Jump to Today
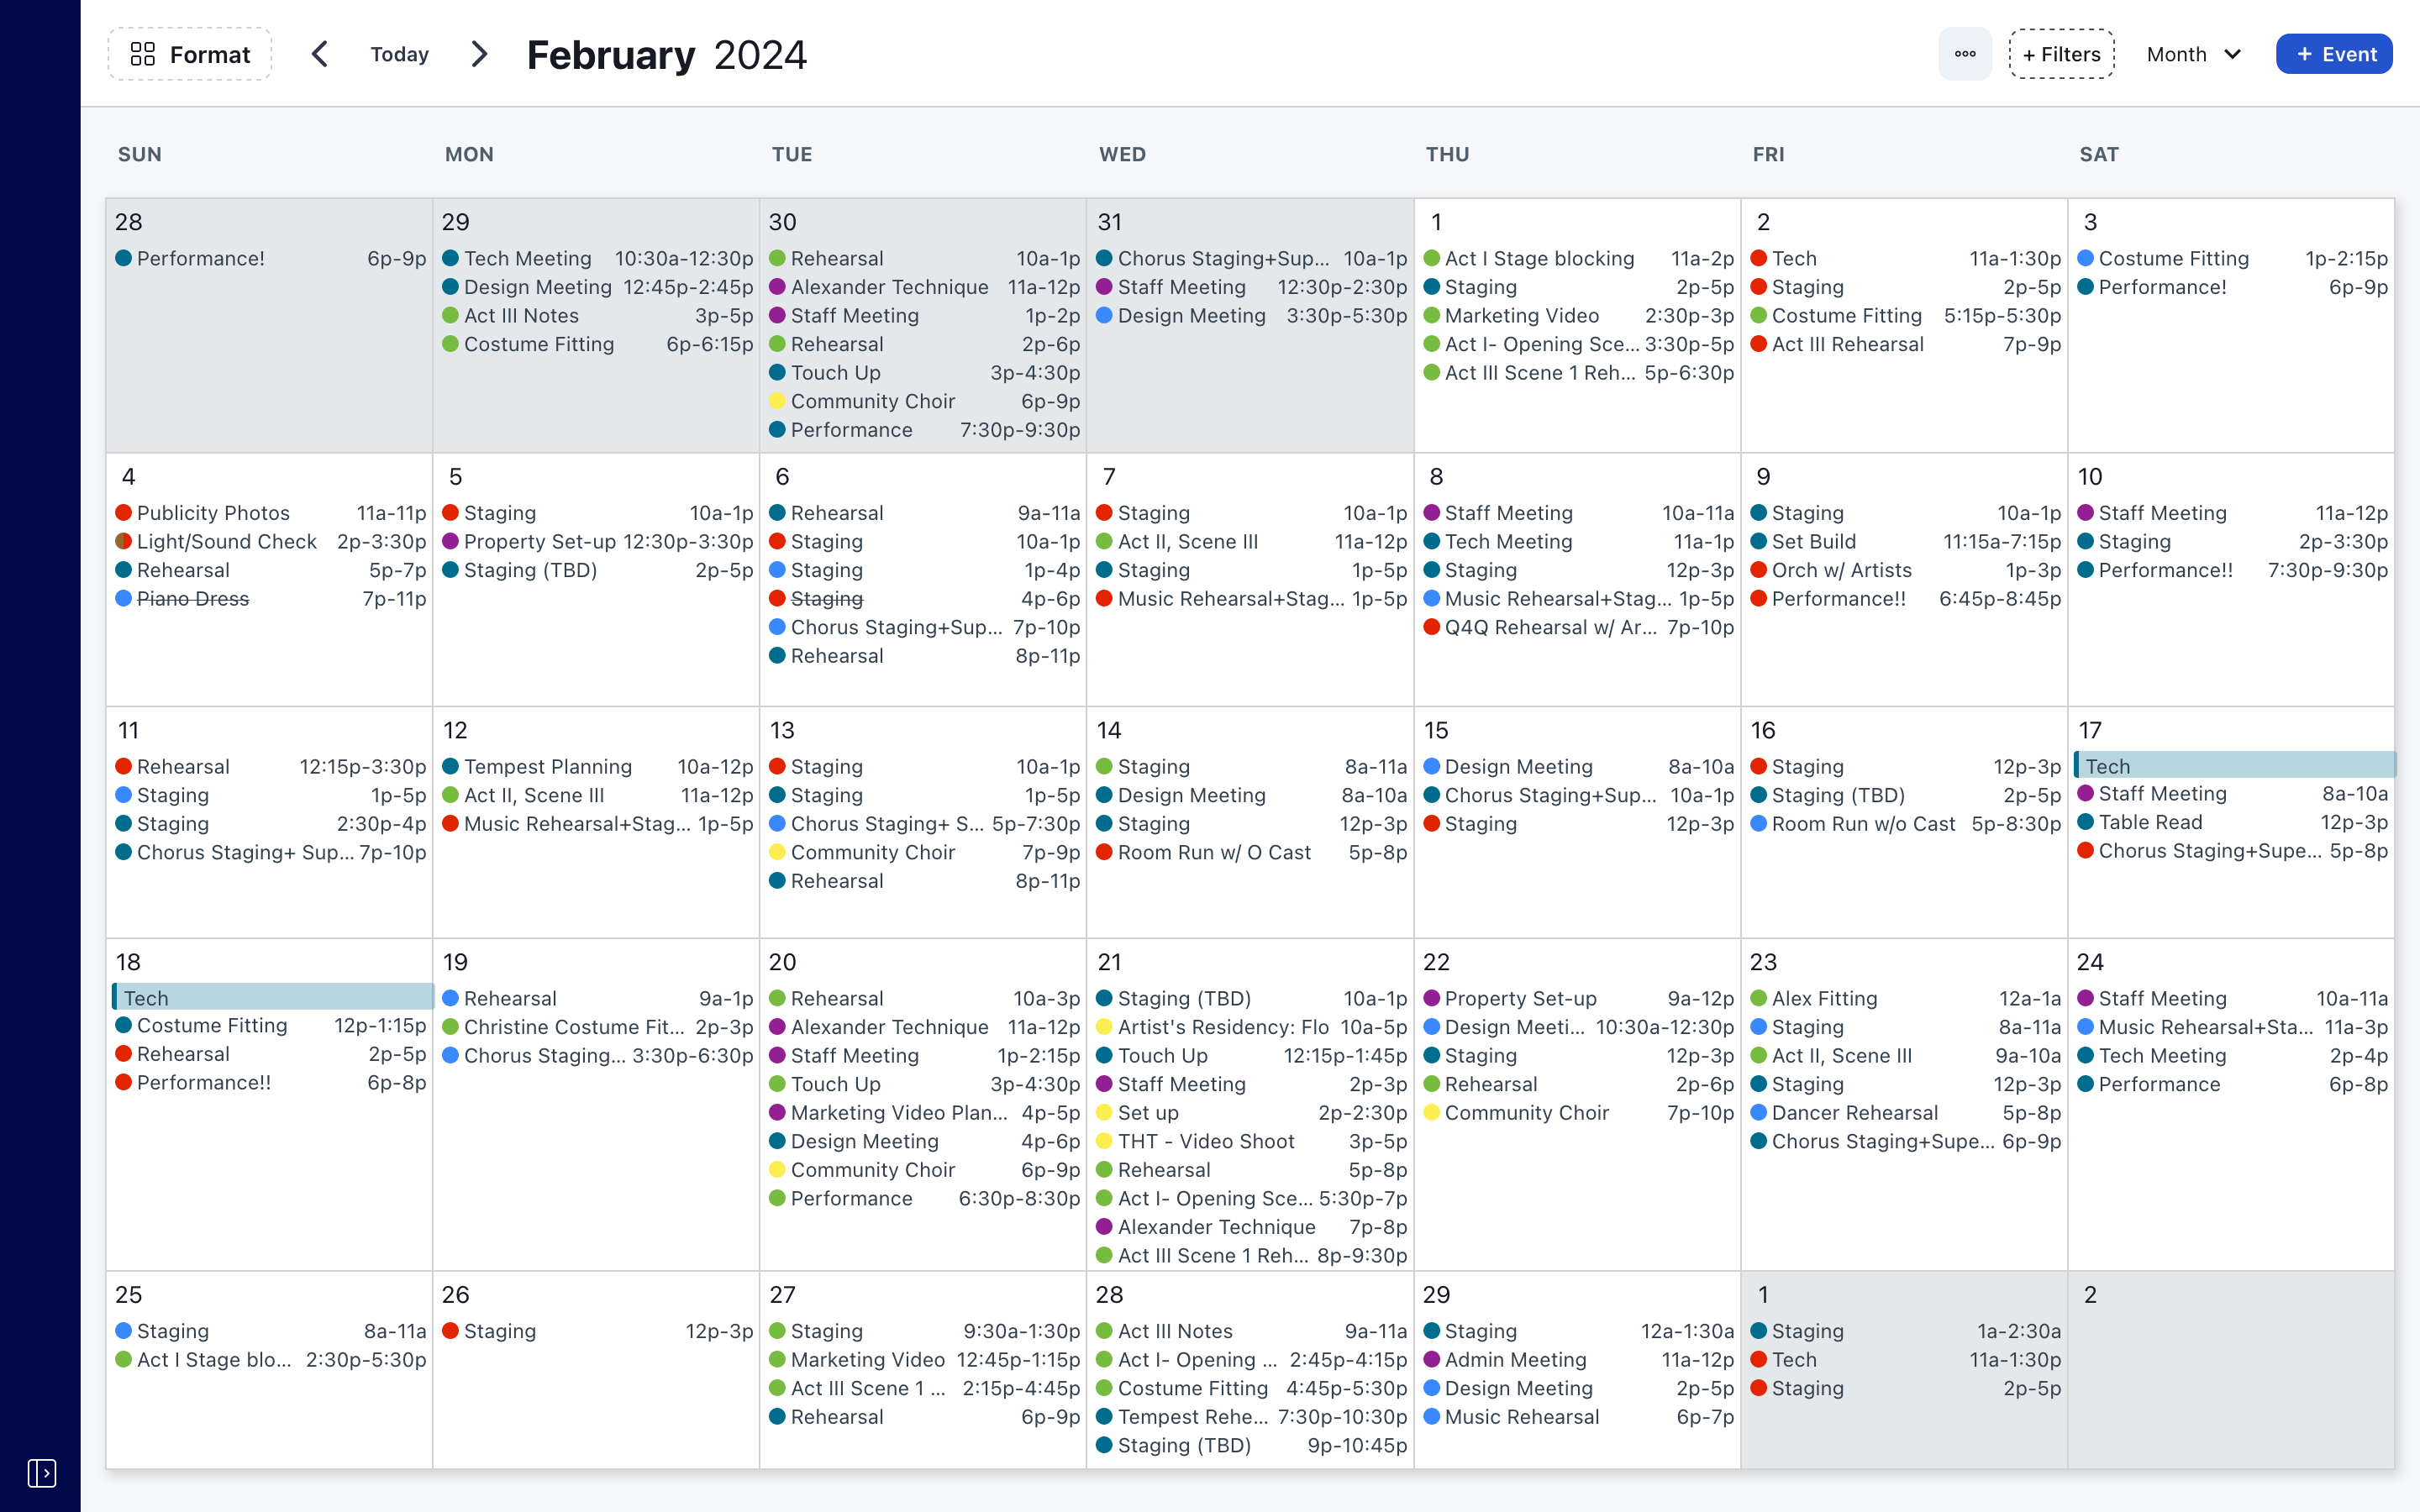Viewport: 2420px width, 1512px height. (x=399, y=54)
